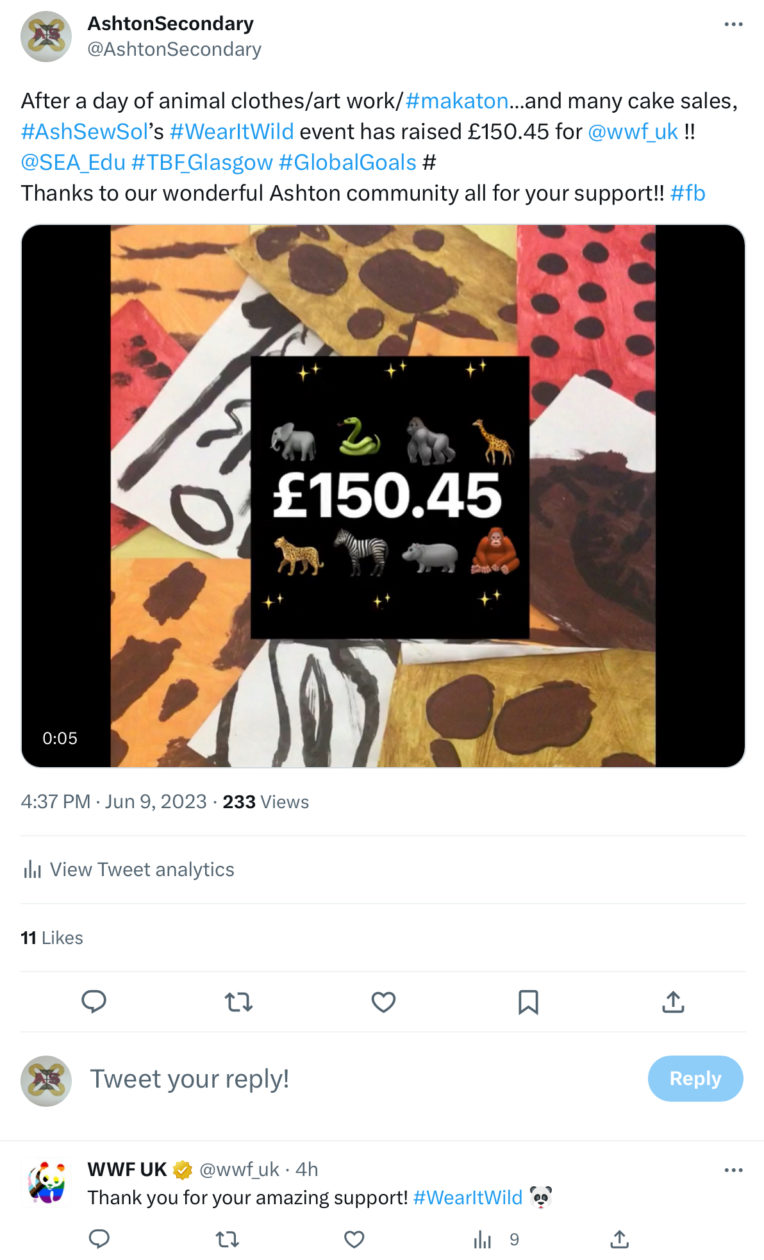
Task: Click the blue Reply button
Action: [695, 1078]
